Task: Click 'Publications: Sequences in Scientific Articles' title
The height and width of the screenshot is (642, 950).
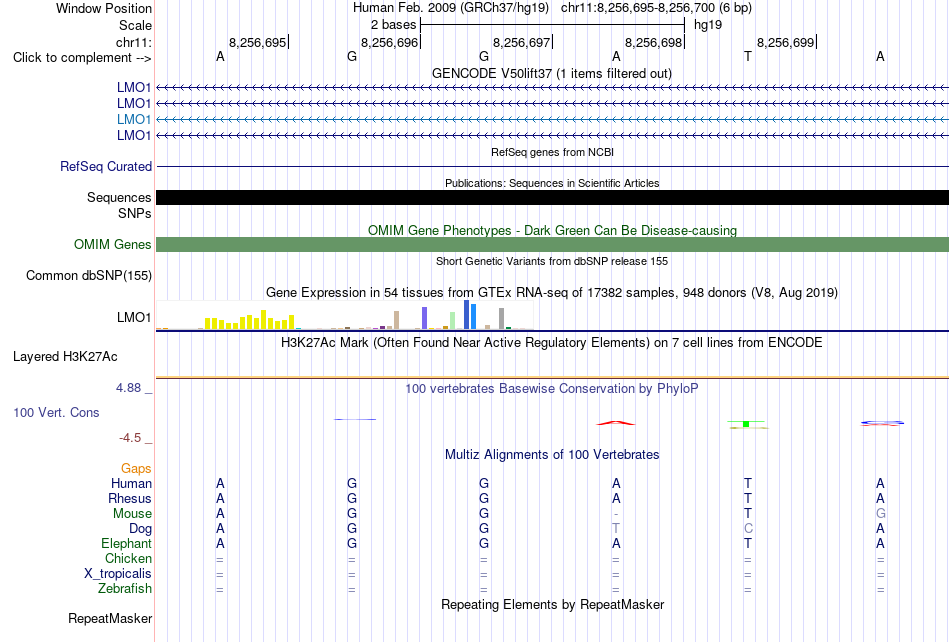Action: coord(552,183)
